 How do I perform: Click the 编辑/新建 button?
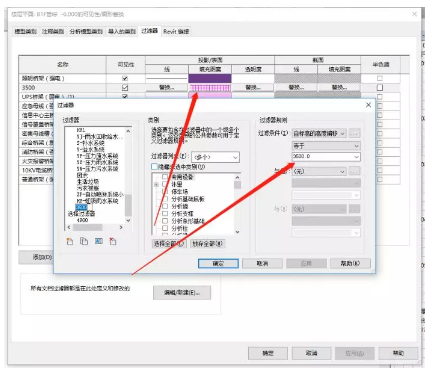182,293
